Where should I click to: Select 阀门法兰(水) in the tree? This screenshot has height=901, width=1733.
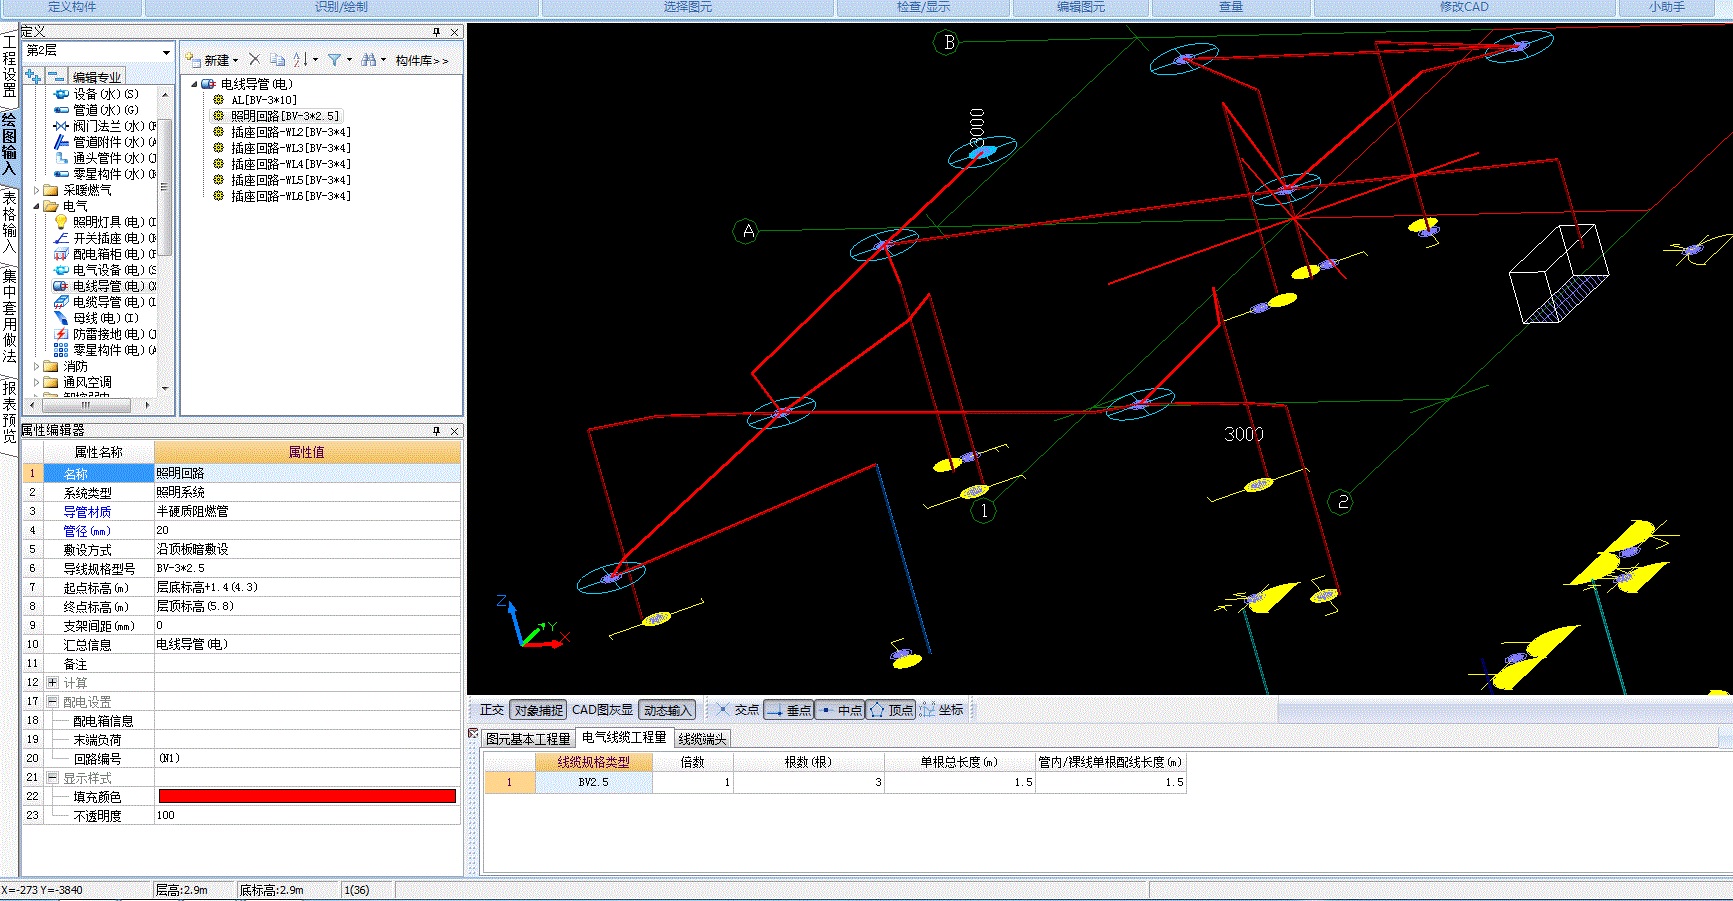coord(104,126)
